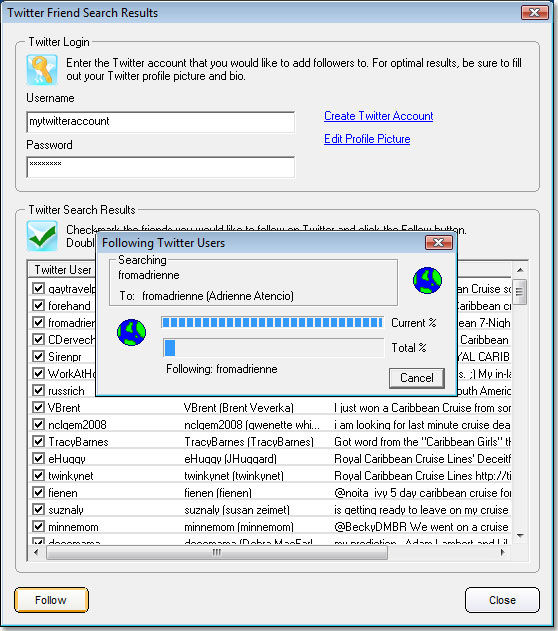558x631 pixels.
Task: Click the globe icon beside Searching box
Action: pyautogui.click(x=427, y=280)
